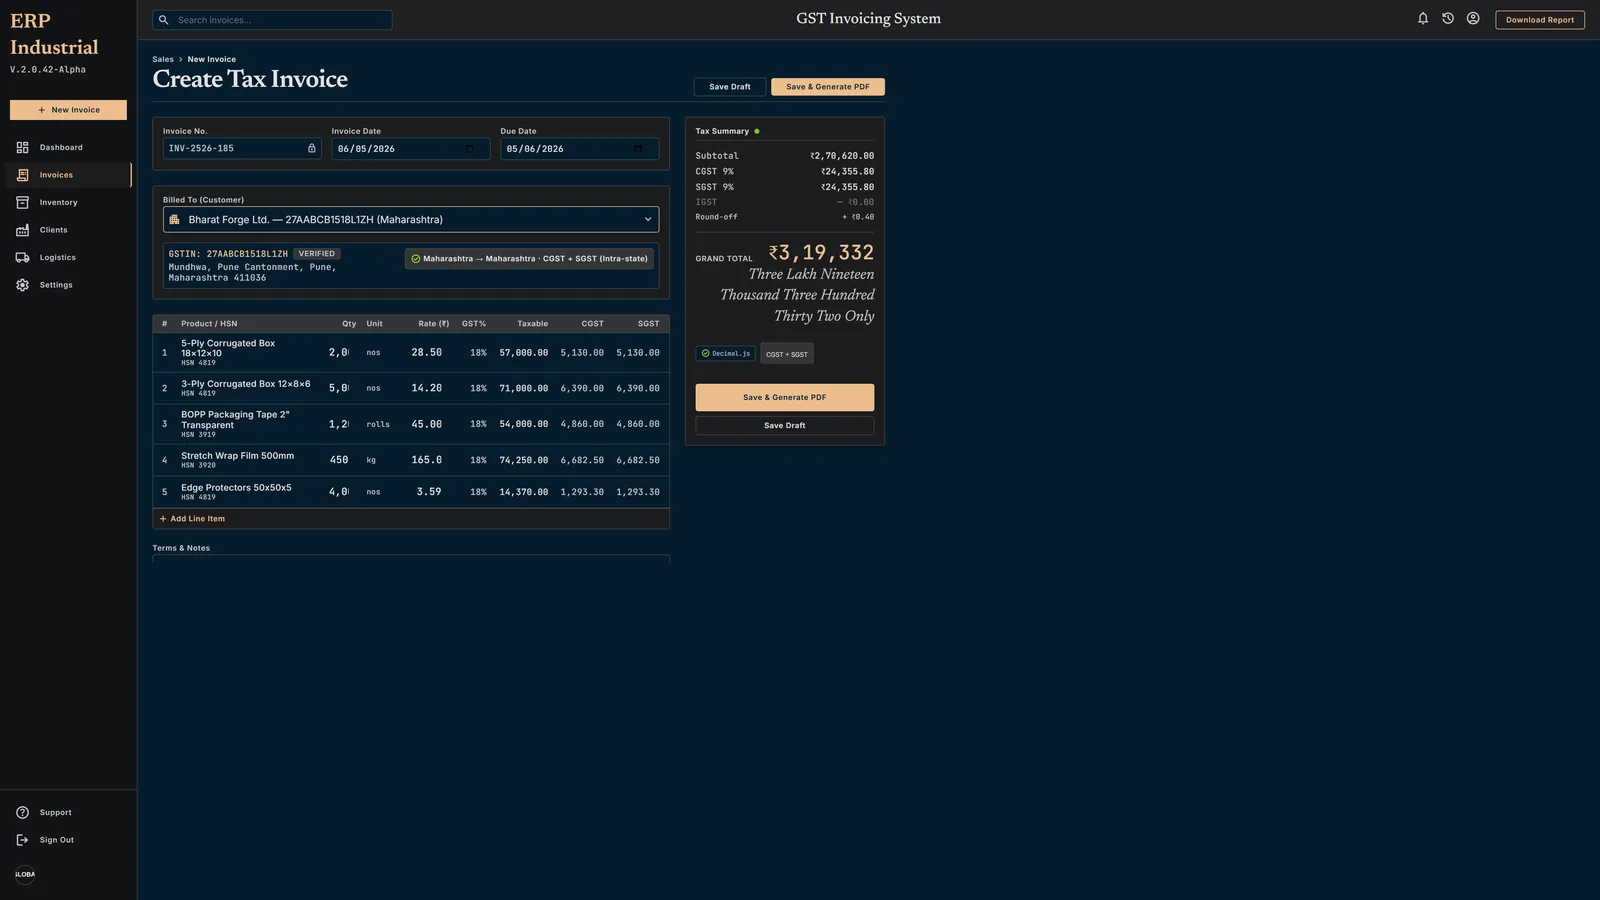Click the Due Date field

click(x=580, y=149)
